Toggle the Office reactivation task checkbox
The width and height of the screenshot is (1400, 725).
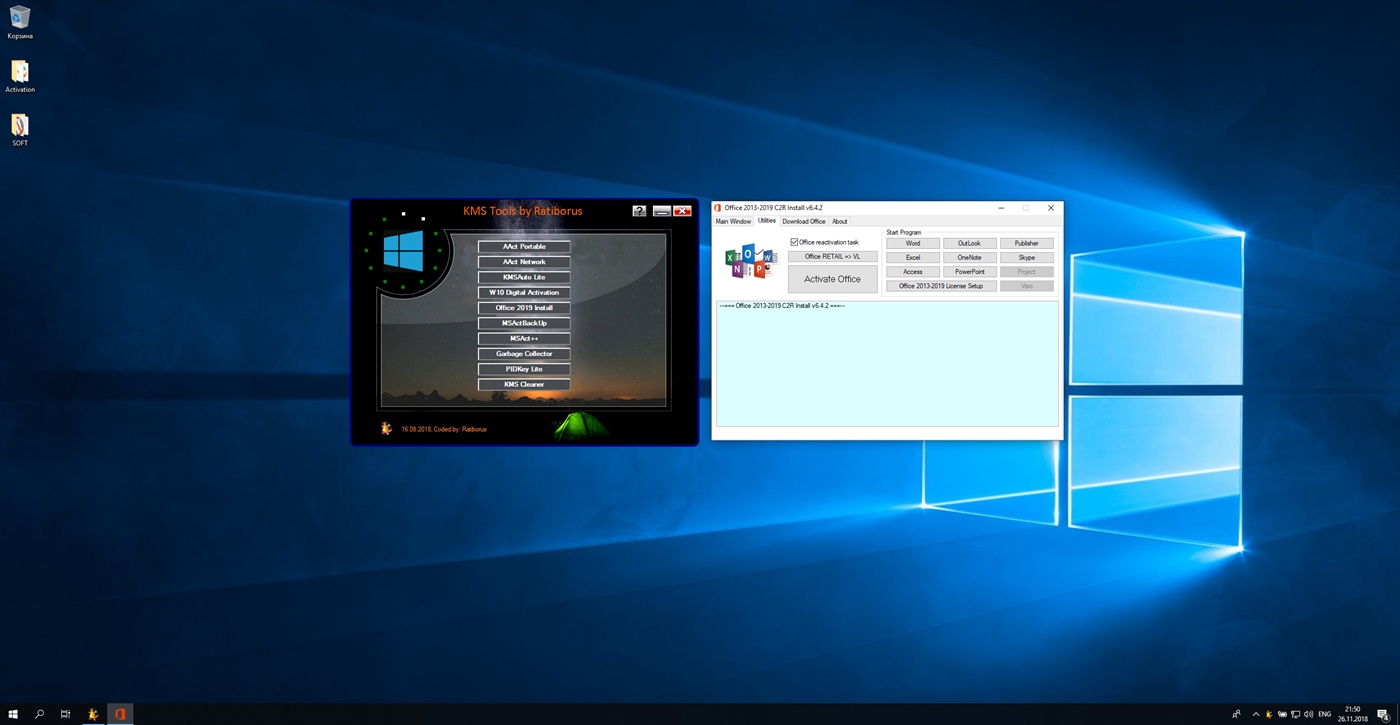(794, 242)
